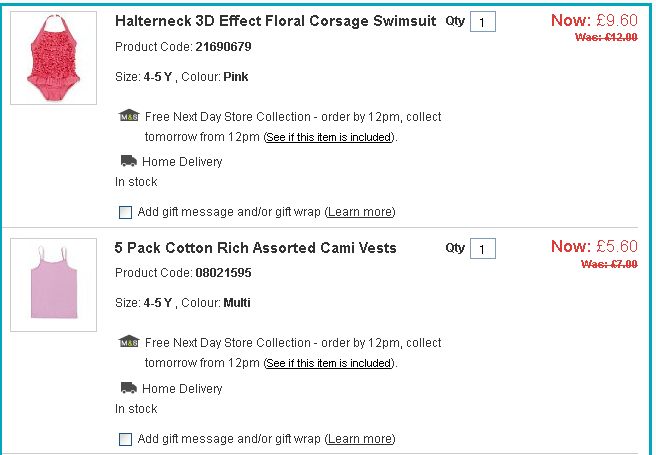
Task: Click the home delivery truck icon for cami vests
Action: coord(128,388)
